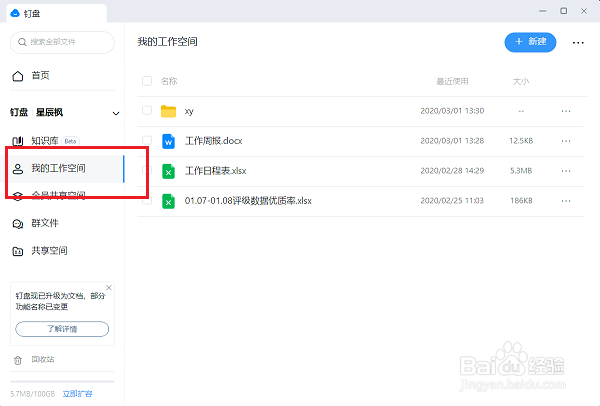Sort by 最近使用 column header

pos(452,81)
